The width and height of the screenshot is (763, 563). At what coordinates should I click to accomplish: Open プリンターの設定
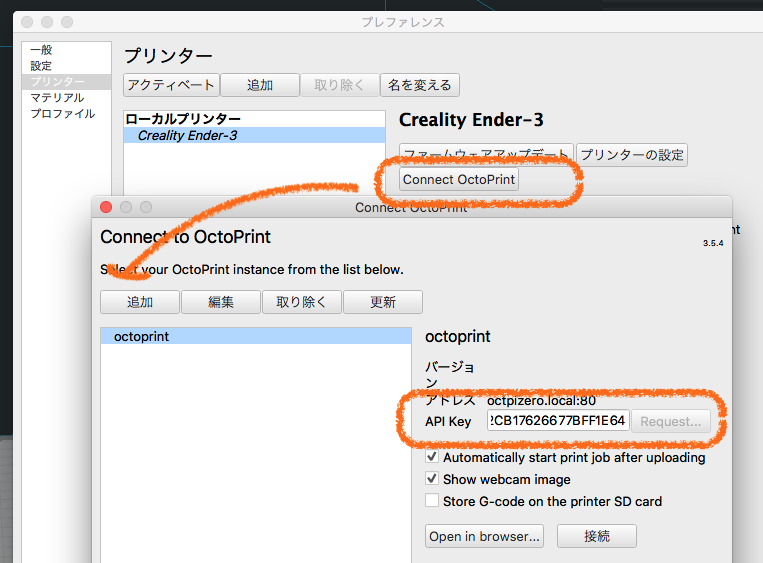(632, 155)
